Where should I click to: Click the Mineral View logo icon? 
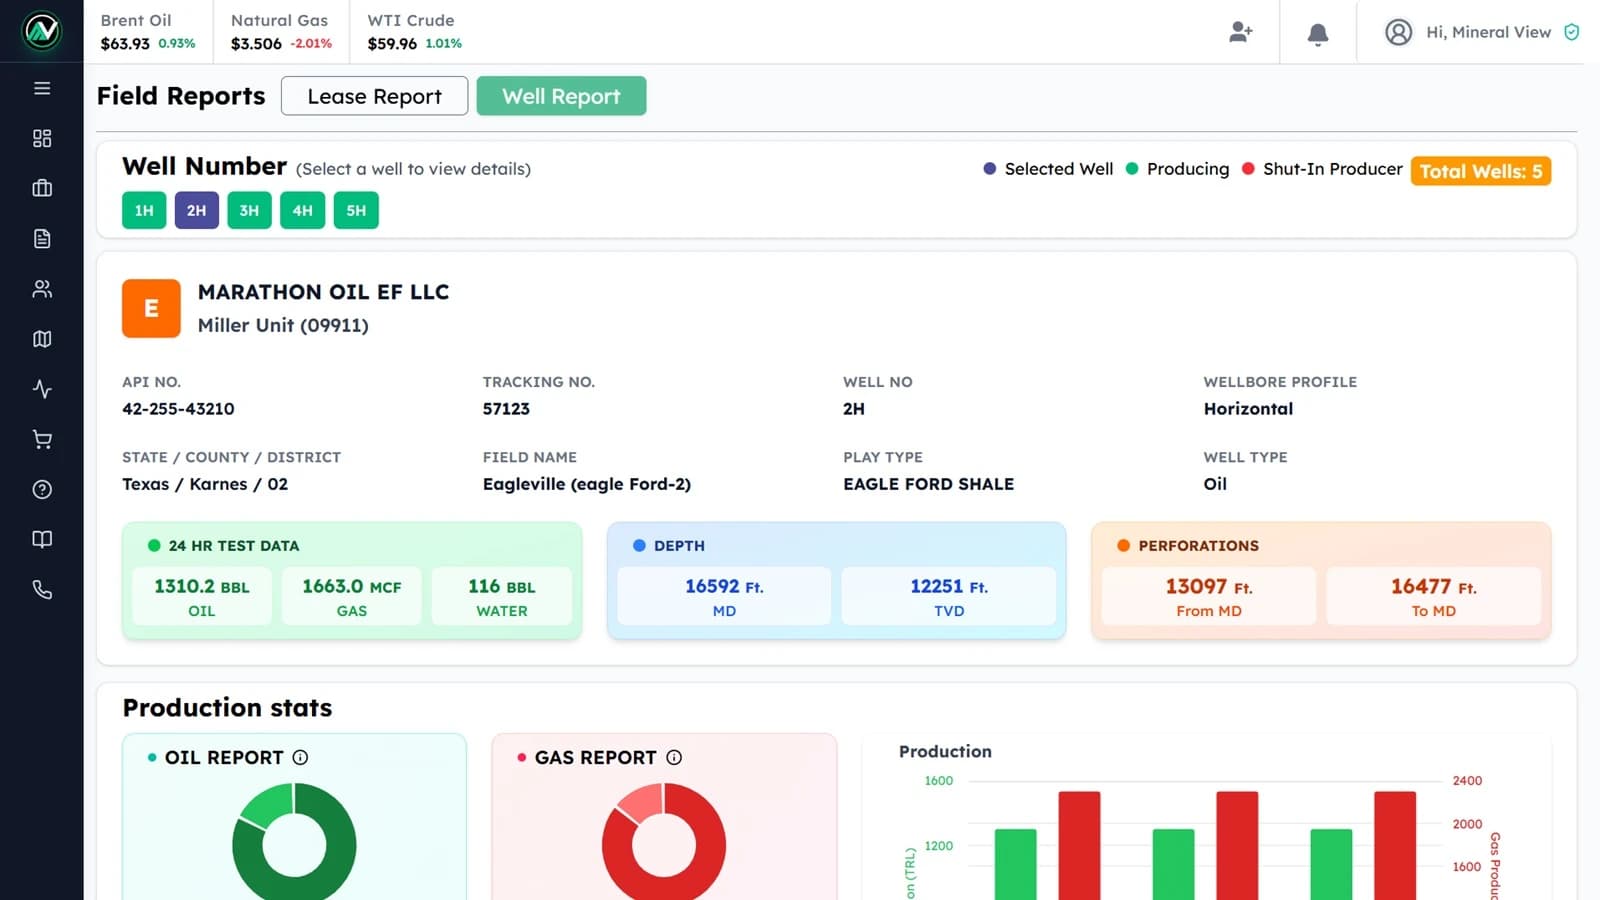click(42, 31)
